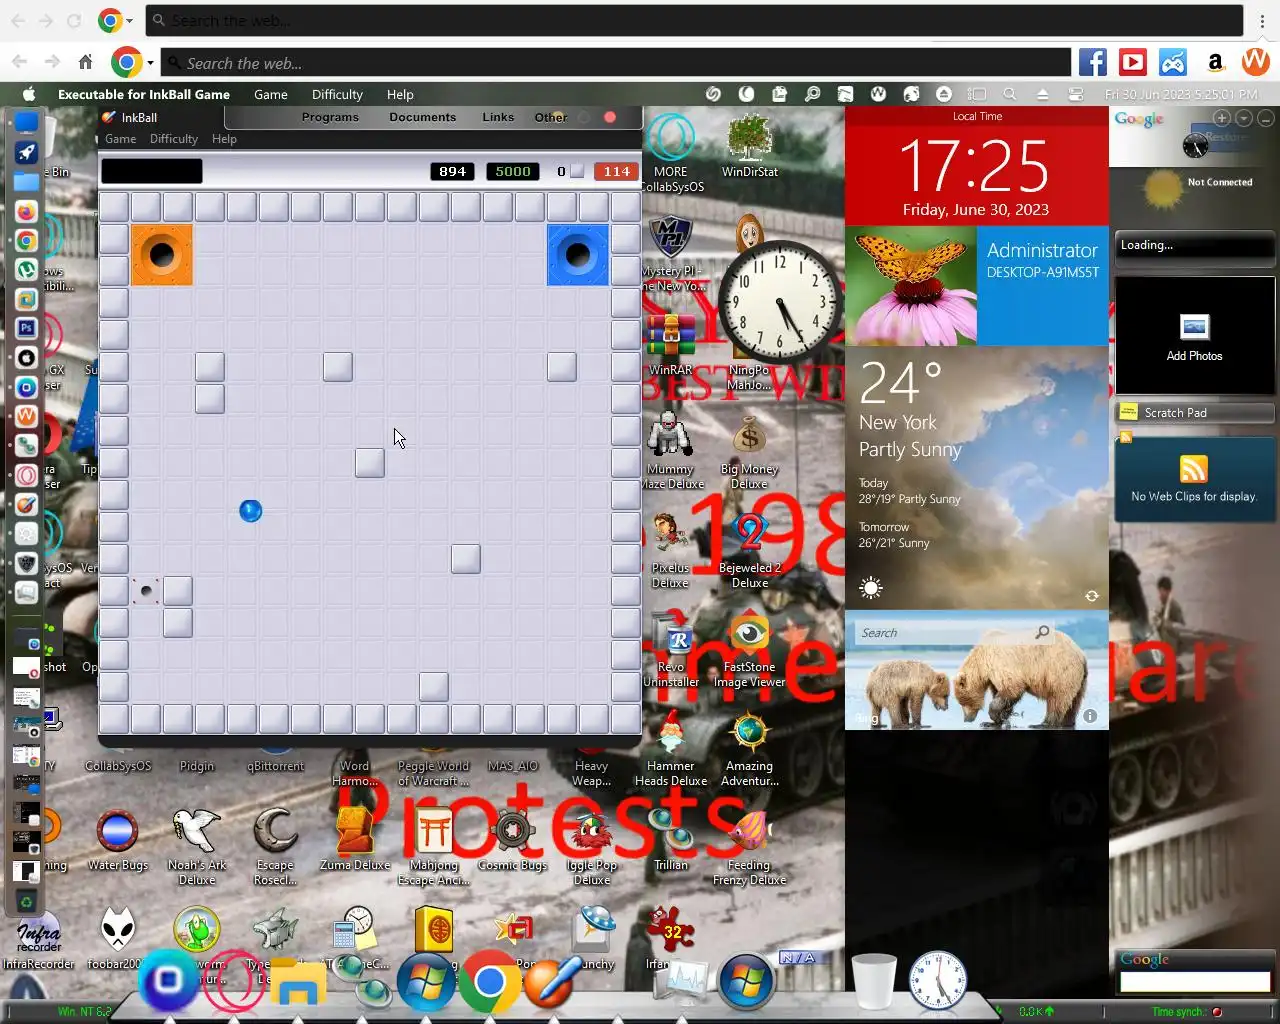Image resolution: width=1280 pixels, height=1024 pixels.
Task: Click the analog clock gadget
Action: click(x=778, y=301)
